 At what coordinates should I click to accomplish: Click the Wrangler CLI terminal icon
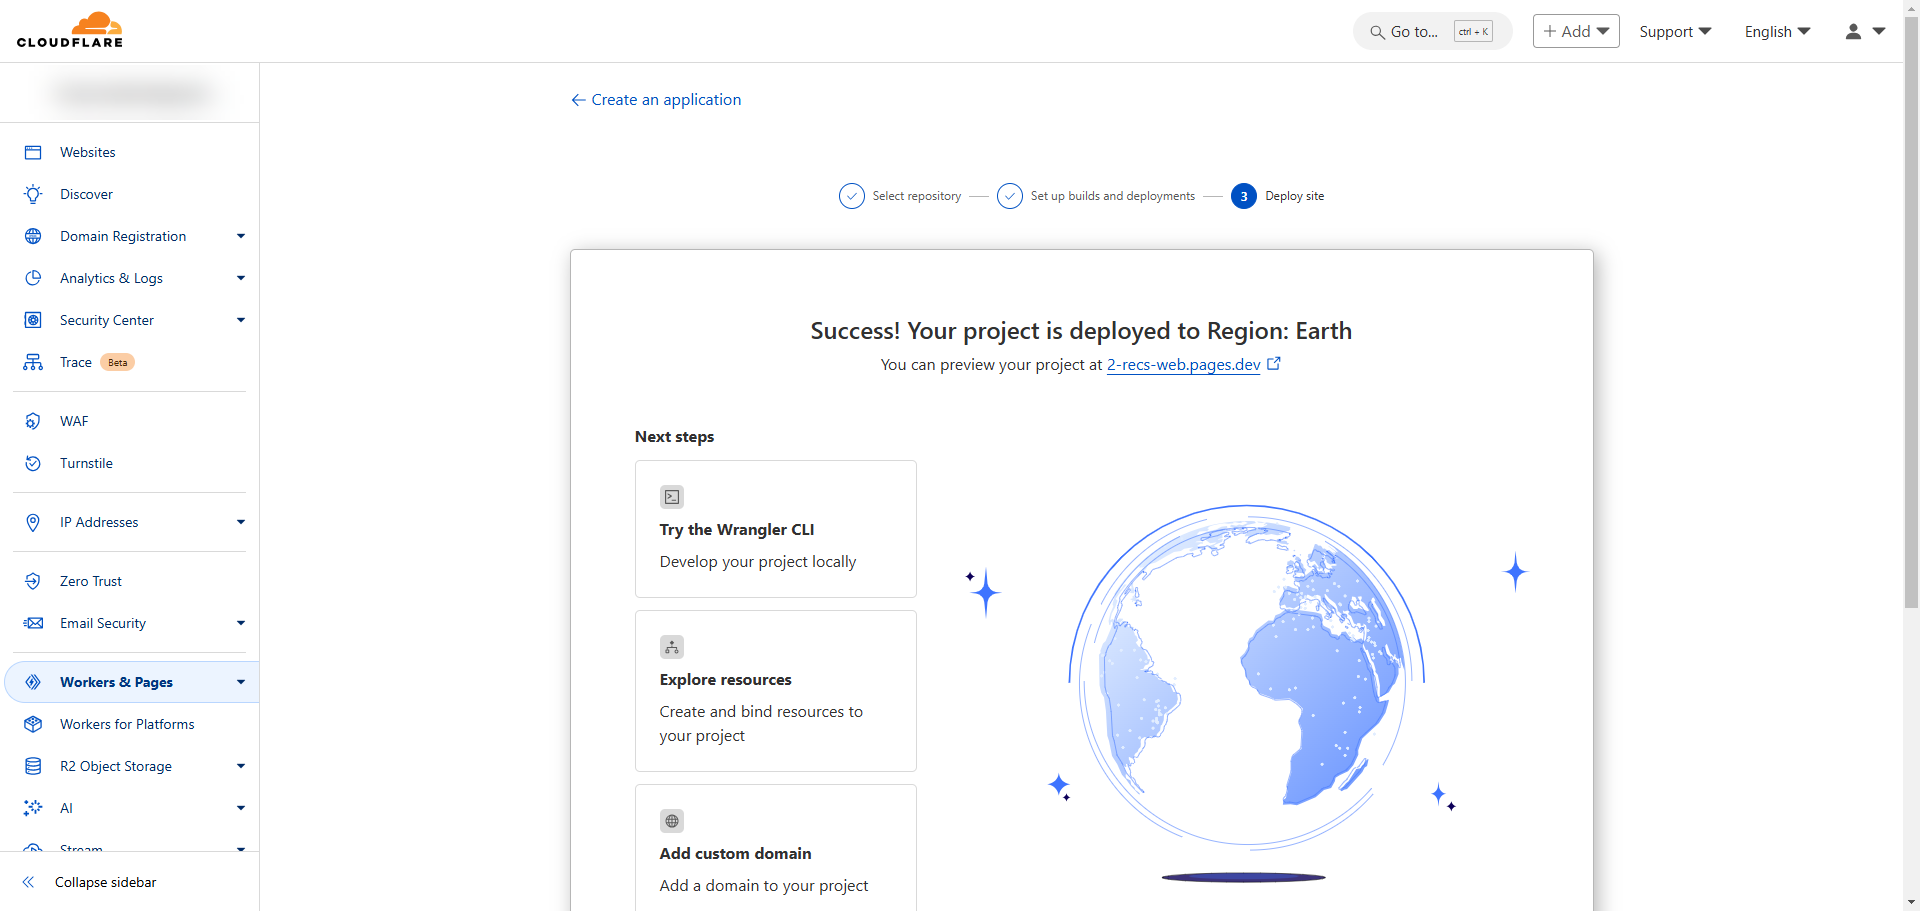tap(672, 497)
